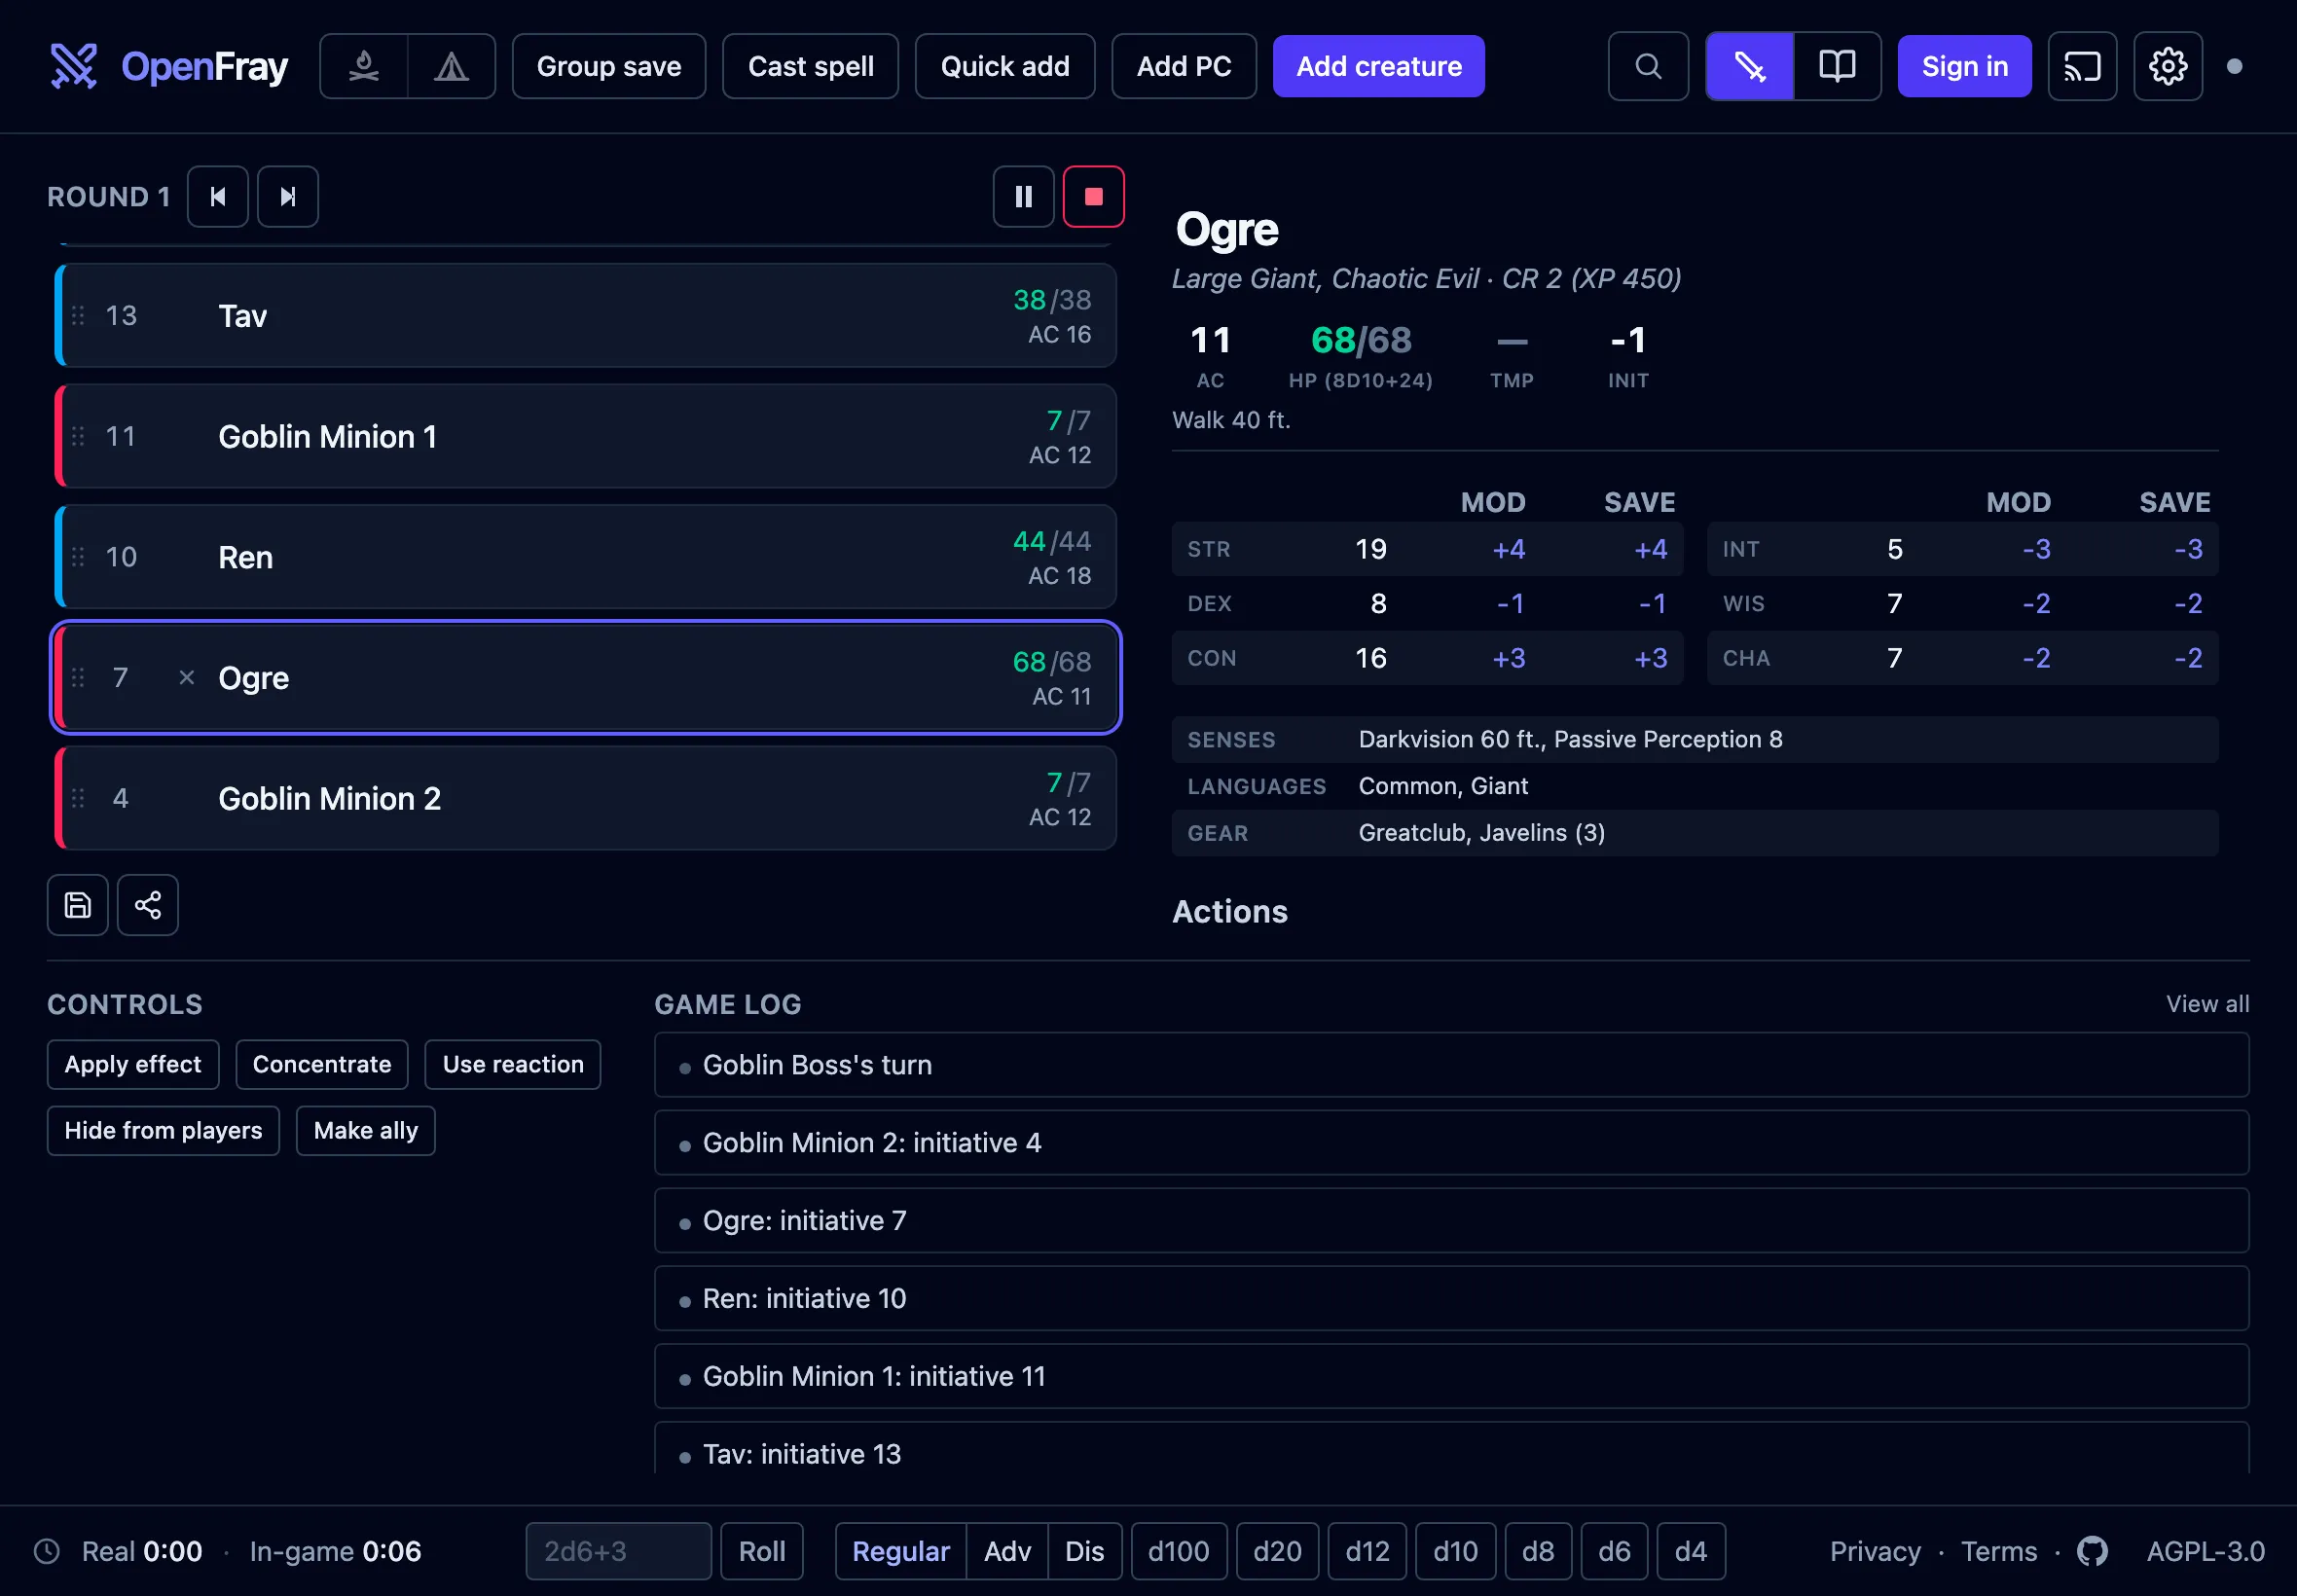This screenshot has height=1596, width=2297.
Task: Open the Privacy link
Action: coord(1875,1551)
